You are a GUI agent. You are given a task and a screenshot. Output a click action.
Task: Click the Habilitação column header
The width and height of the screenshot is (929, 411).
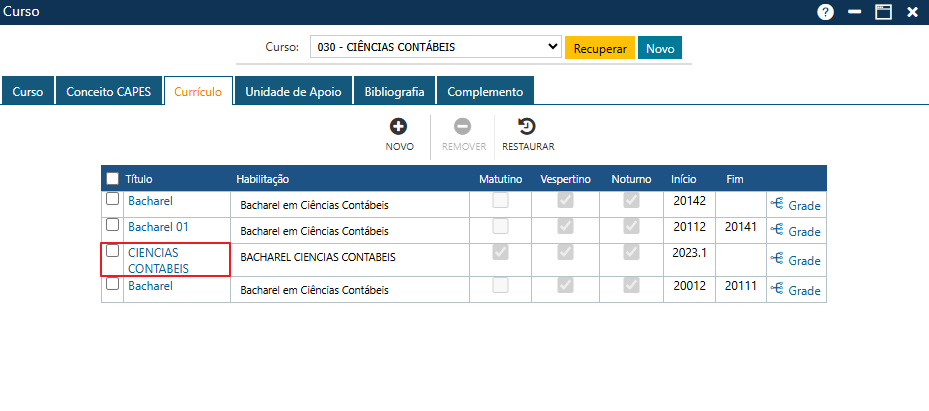click(262, 179)
